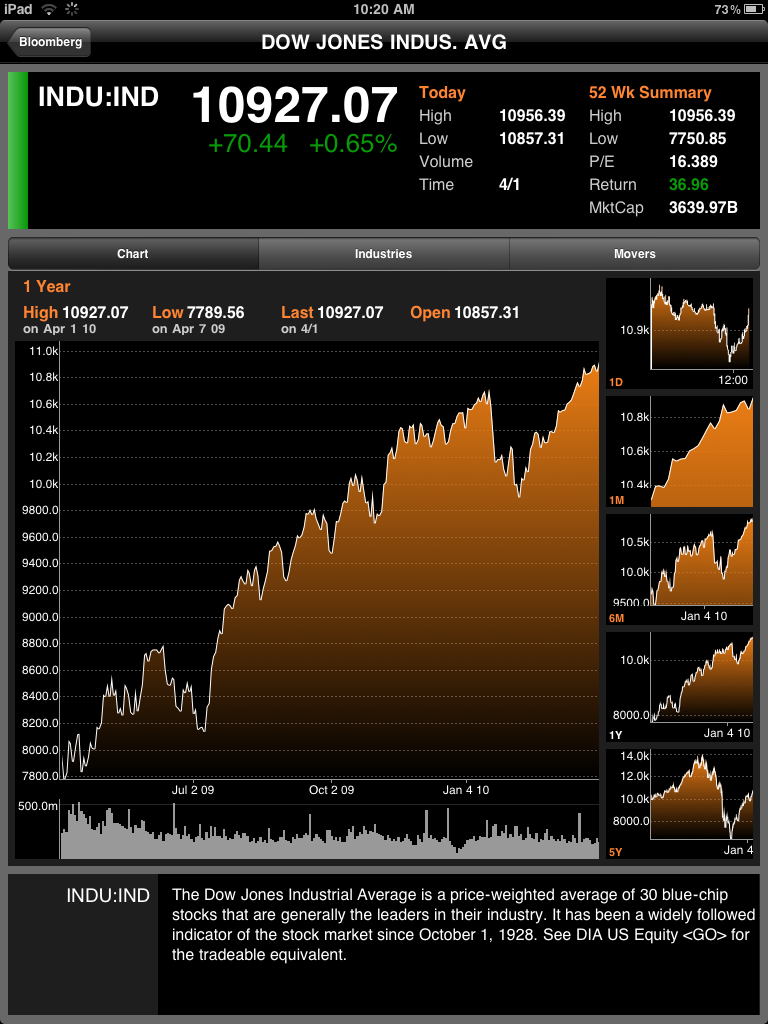Select the 1D mini chart thumbnail
Screen dimensions: 768x1024
[x=680, y=333]
